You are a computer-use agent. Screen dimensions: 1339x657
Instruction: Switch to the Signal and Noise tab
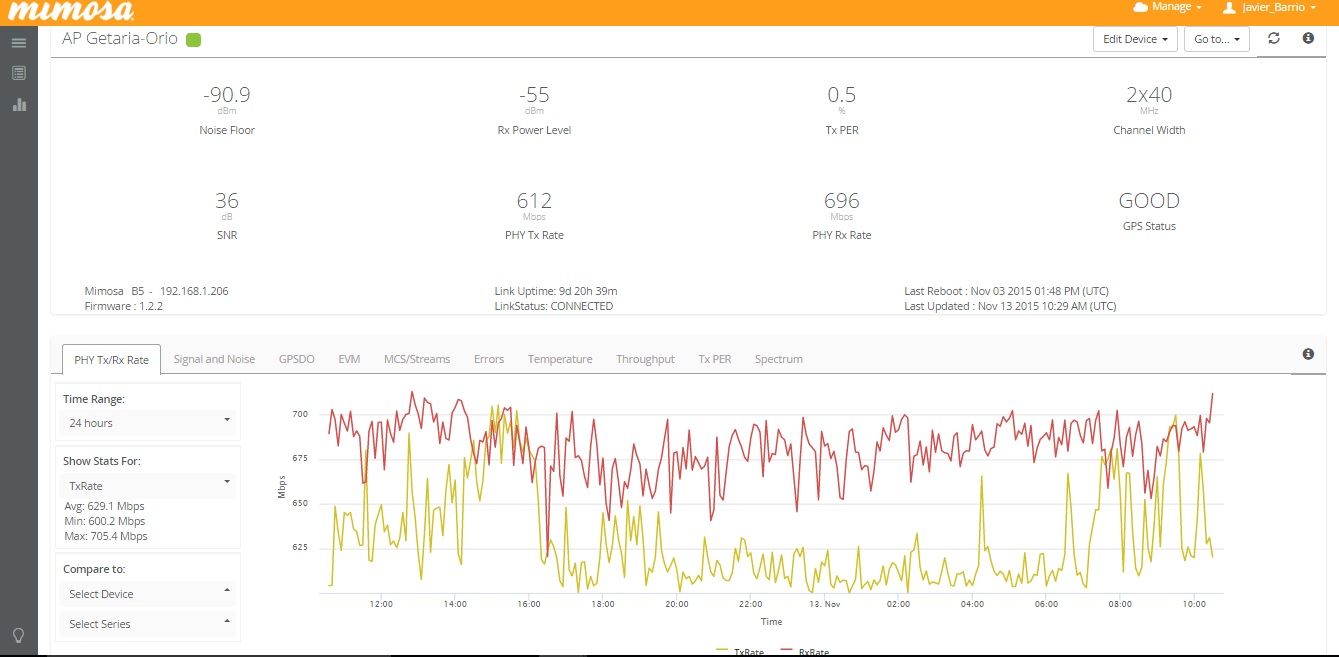tap(214, 359)
